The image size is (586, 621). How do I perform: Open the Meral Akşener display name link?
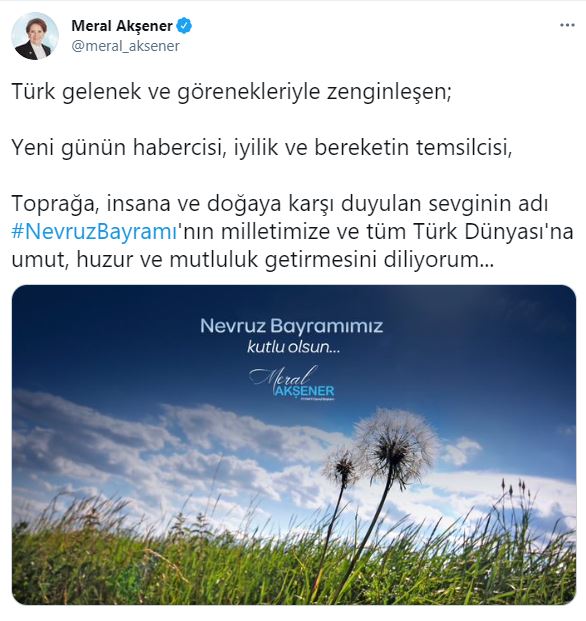(x=122, y=26)
